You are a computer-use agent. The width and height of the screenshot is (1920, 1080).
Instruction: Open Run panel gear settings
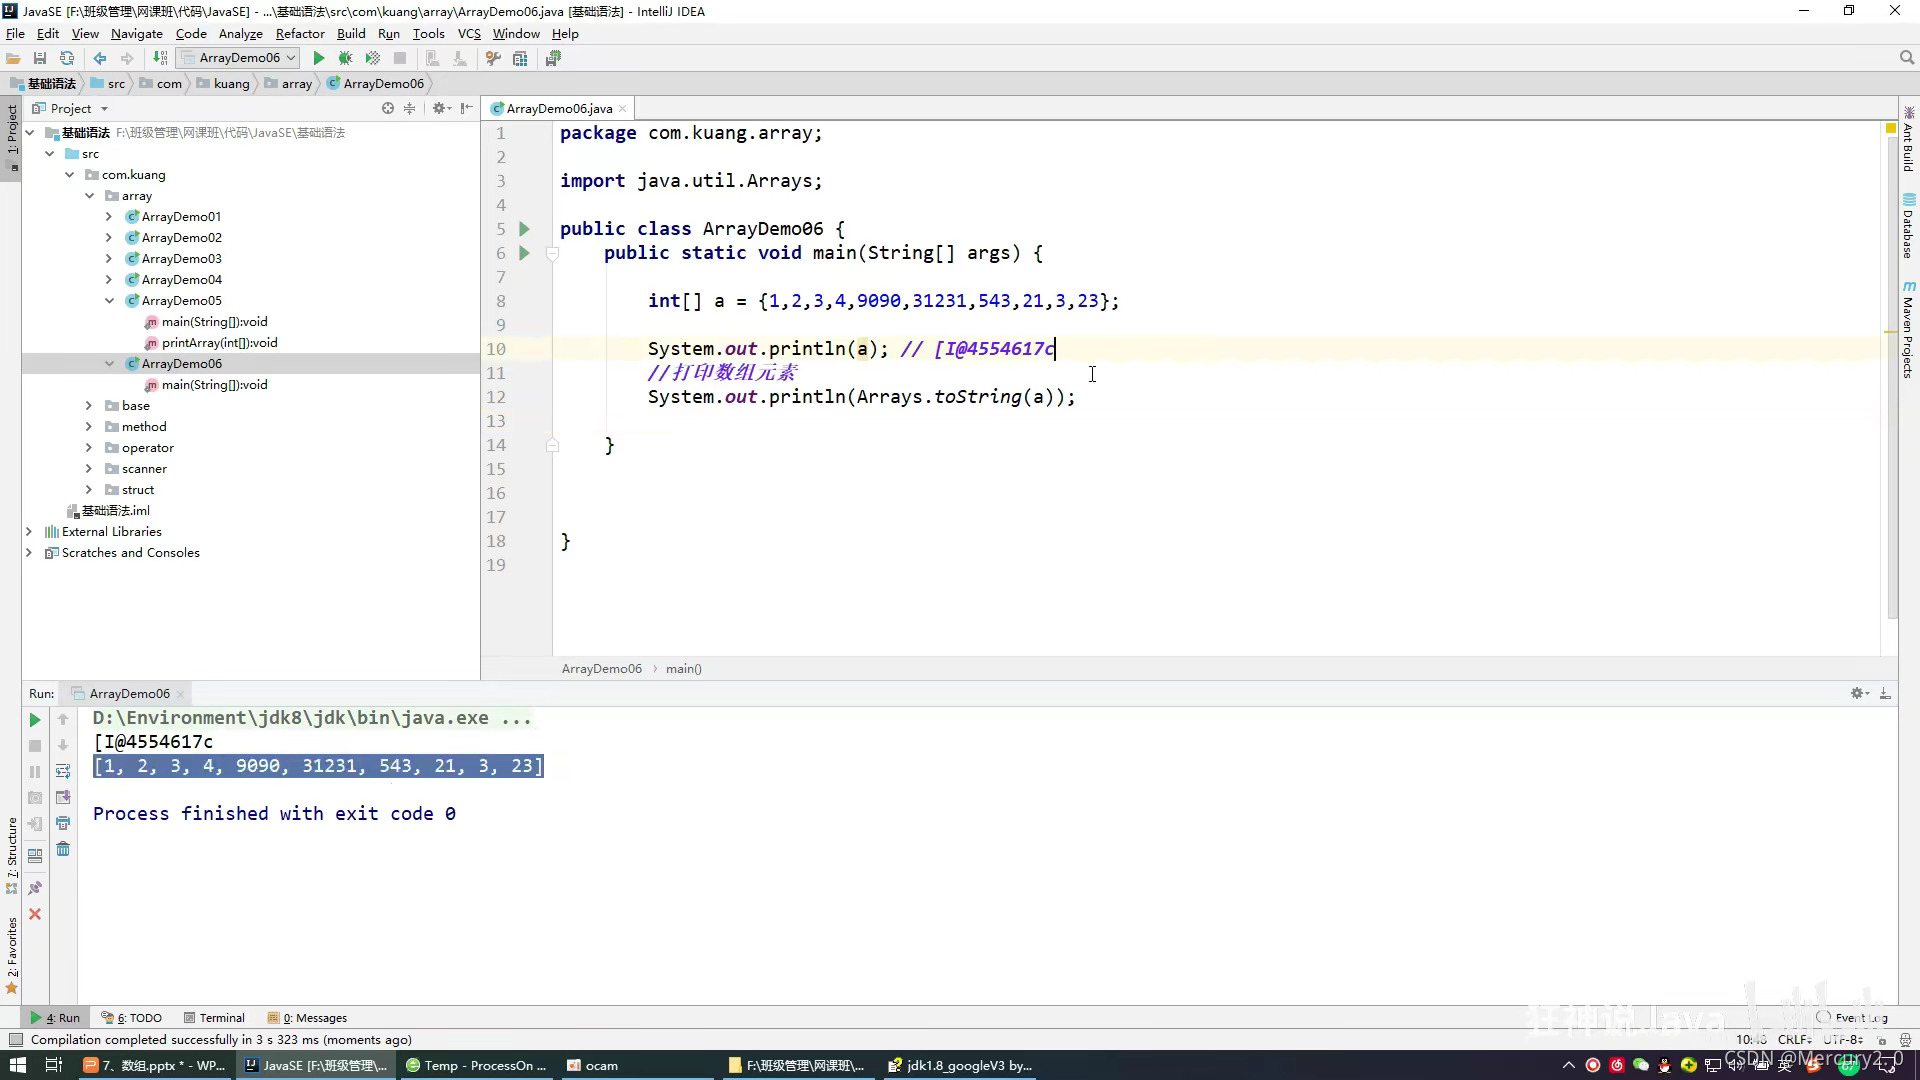coord(1859,693)
